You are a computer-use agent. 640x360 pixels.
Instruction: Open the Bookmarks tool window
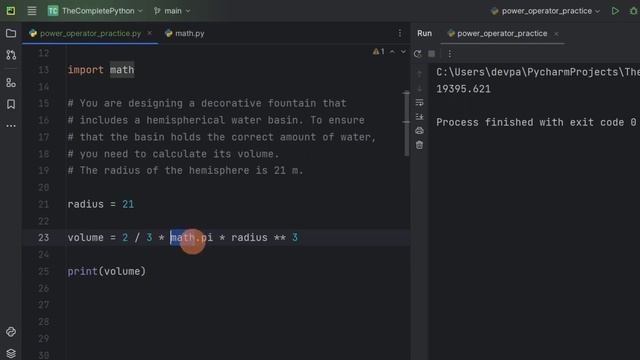point(11,104)
